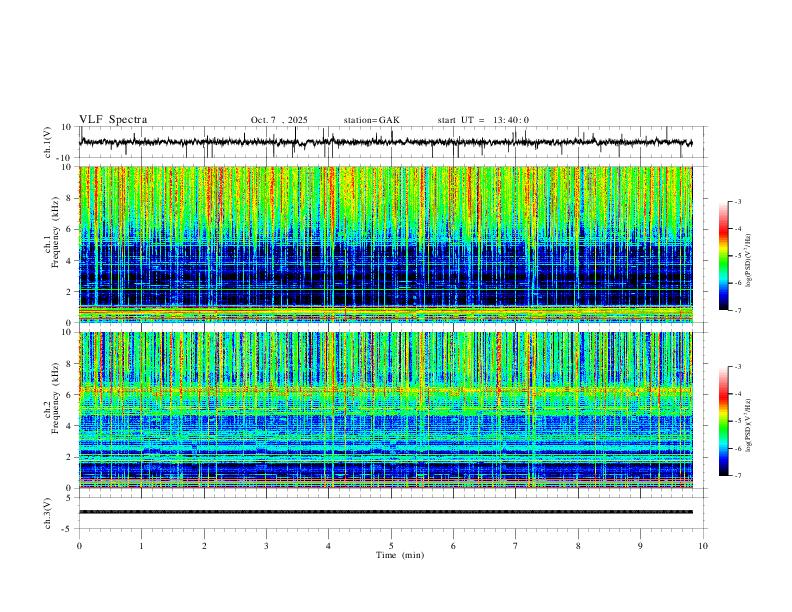The image size is (792, 612).
Task: Click the station=GAK label
Action: click(x=371, y=120)
